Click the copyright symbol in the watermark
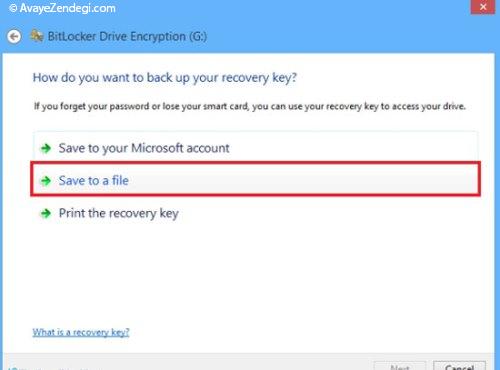This screenshot has width=500, height=370. pos(13,8)
